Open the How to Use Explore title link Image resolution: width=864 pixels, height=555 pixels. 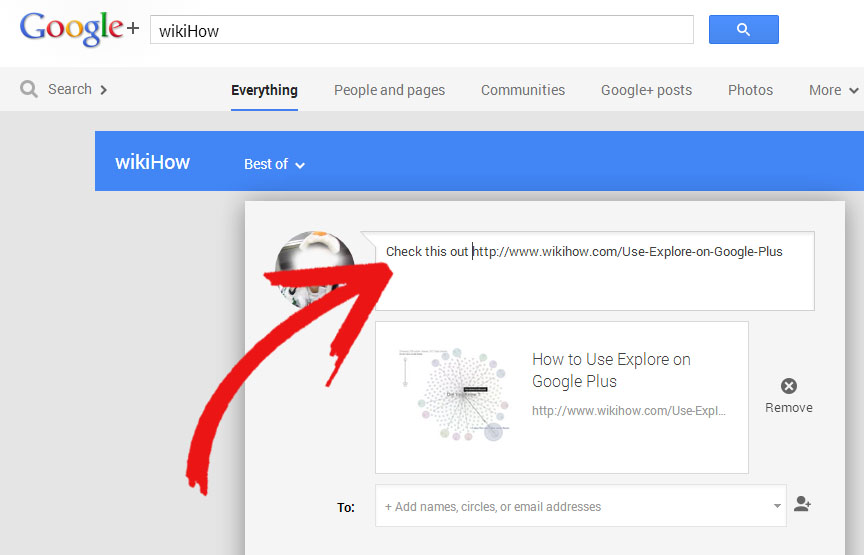click(x=611, y=370)
